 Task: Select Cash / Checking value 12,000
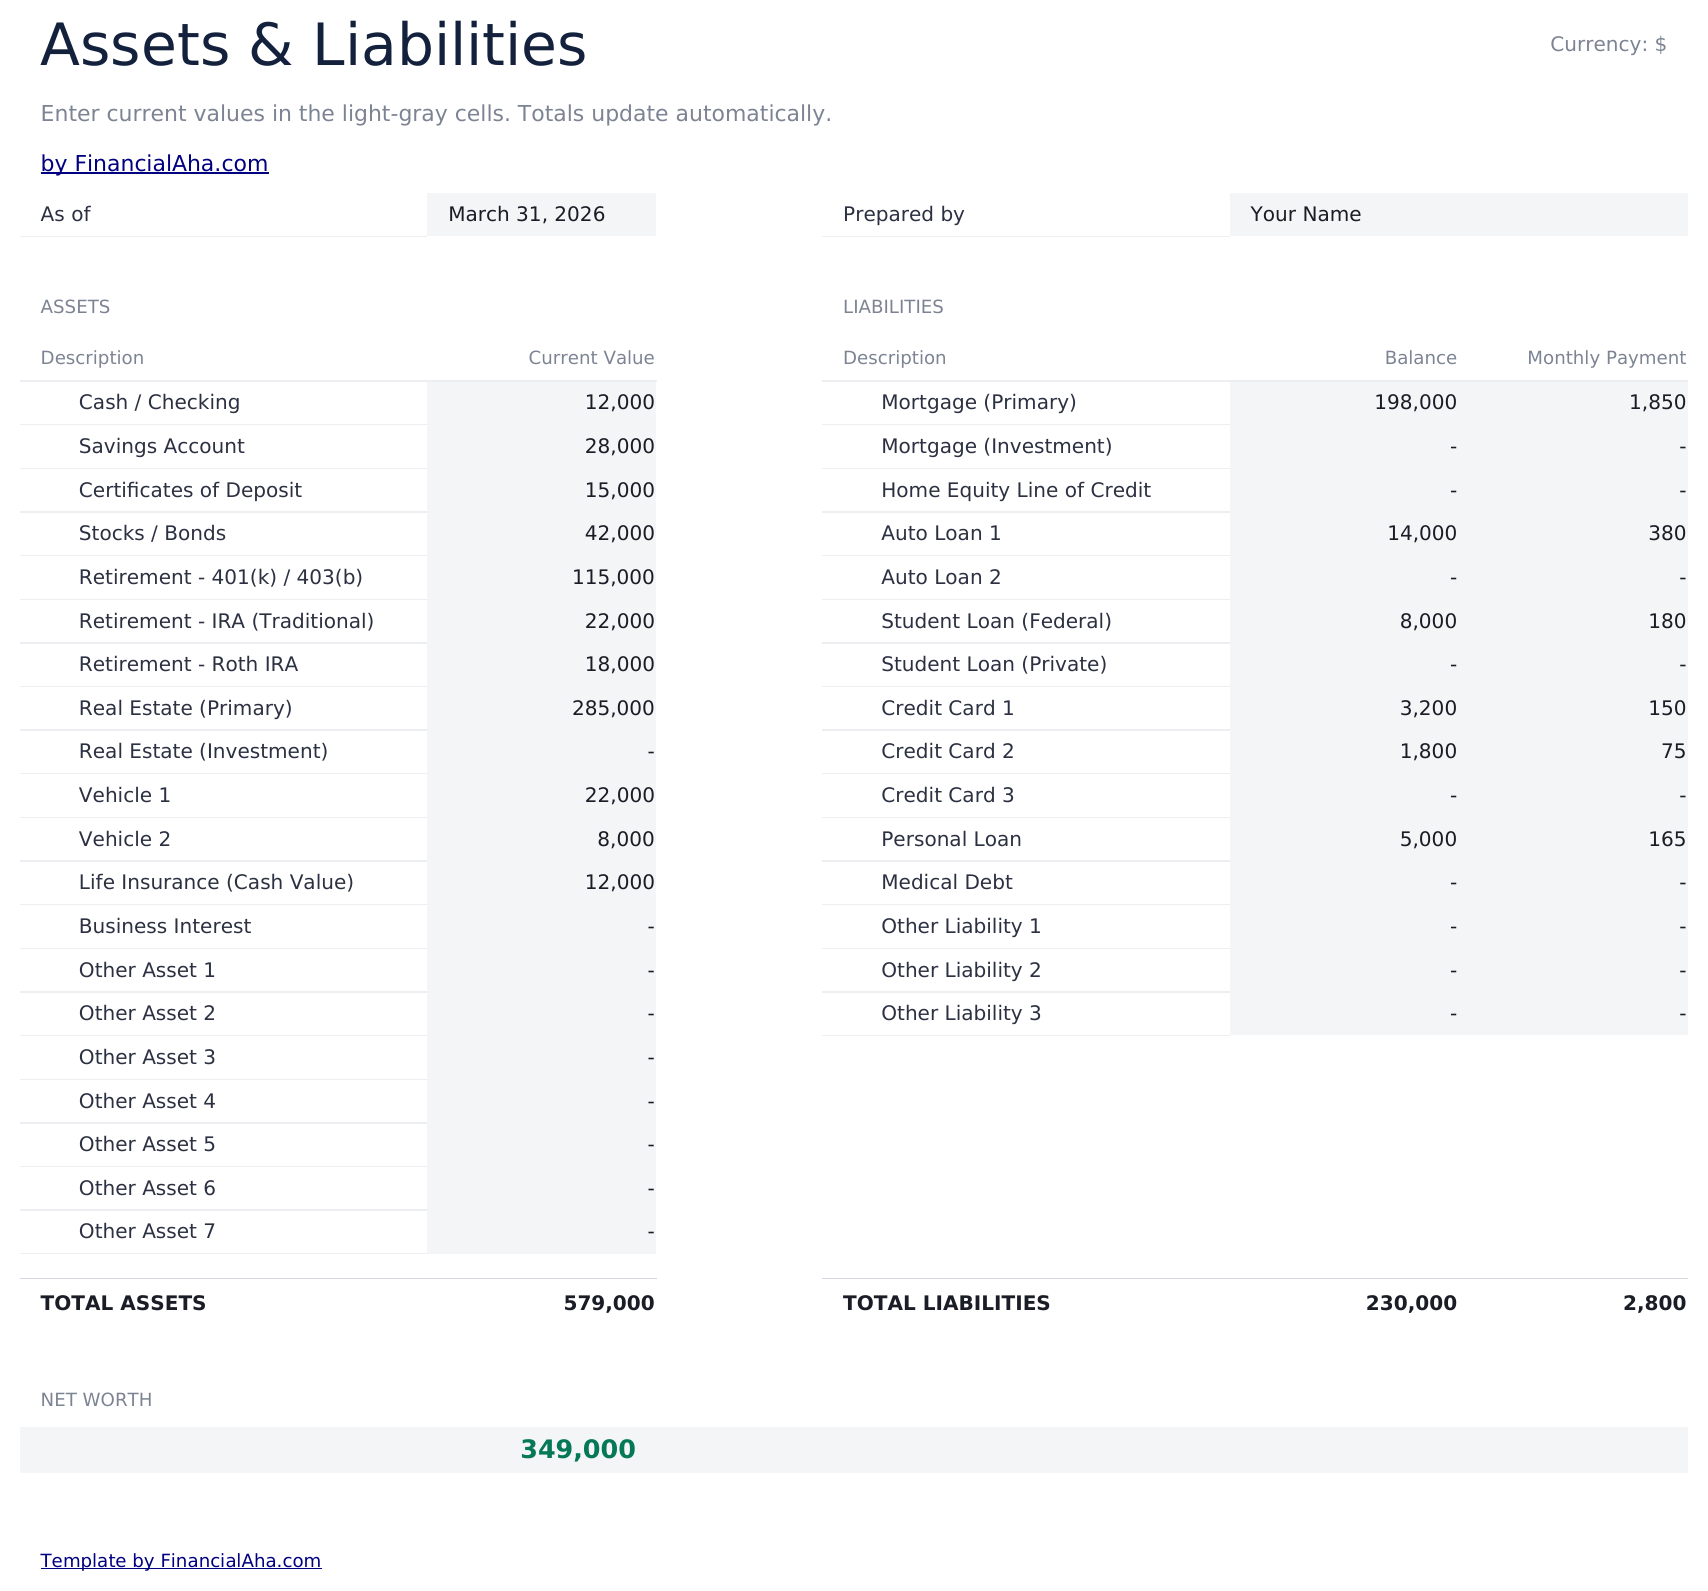pyautogui.click(x=541, y=402)
